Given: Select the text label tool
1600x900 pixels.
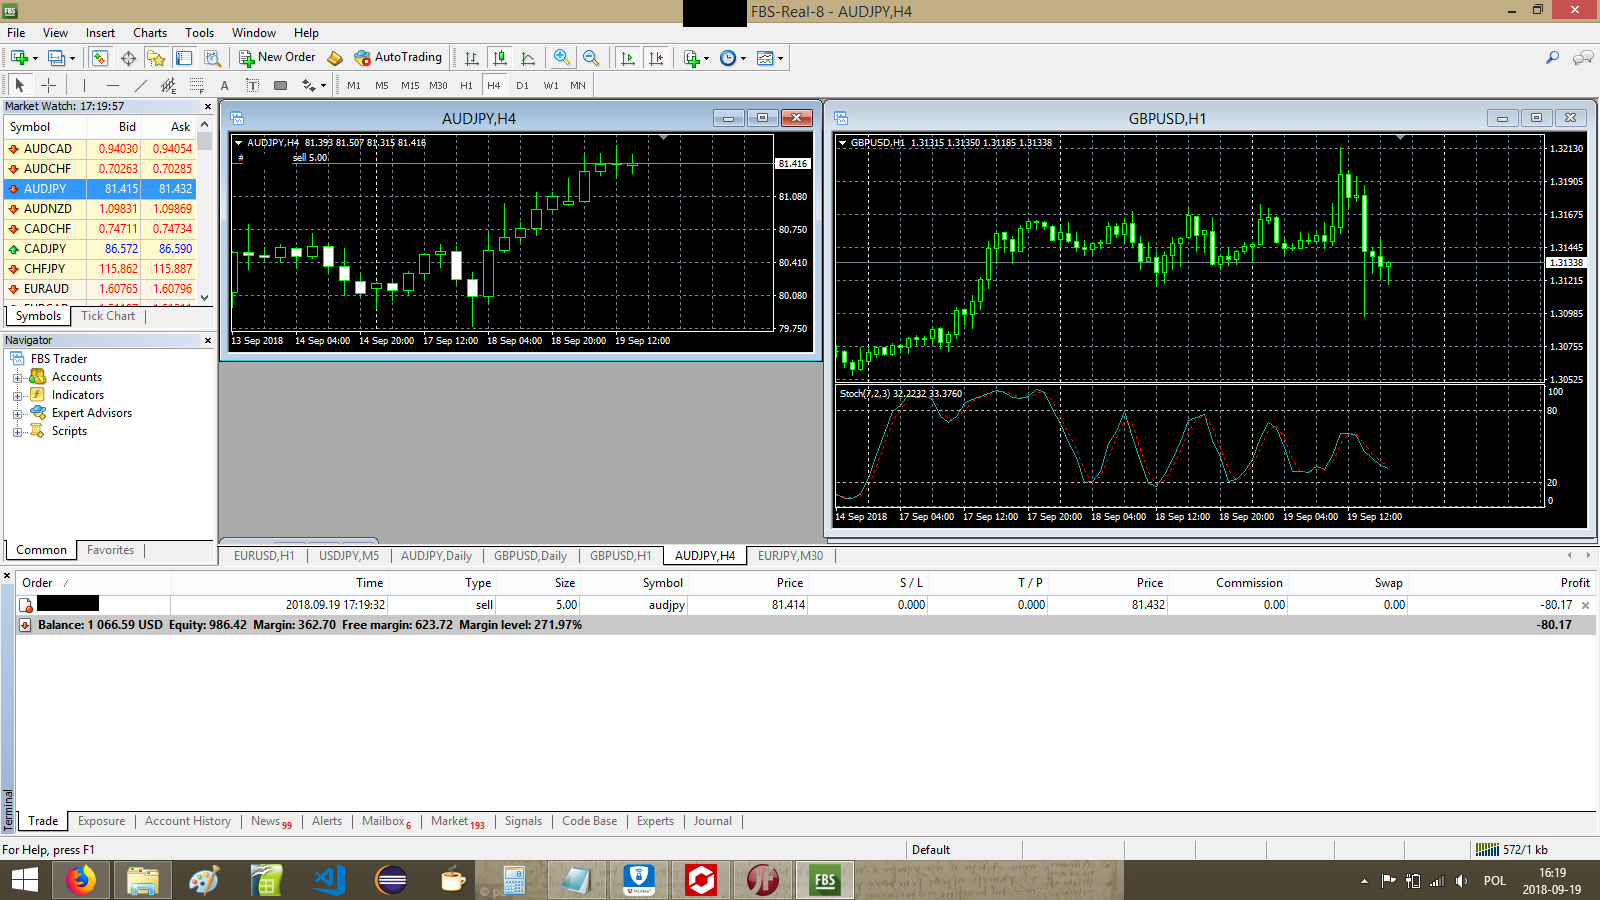Looking at the screenshot, I should (252, 85).
